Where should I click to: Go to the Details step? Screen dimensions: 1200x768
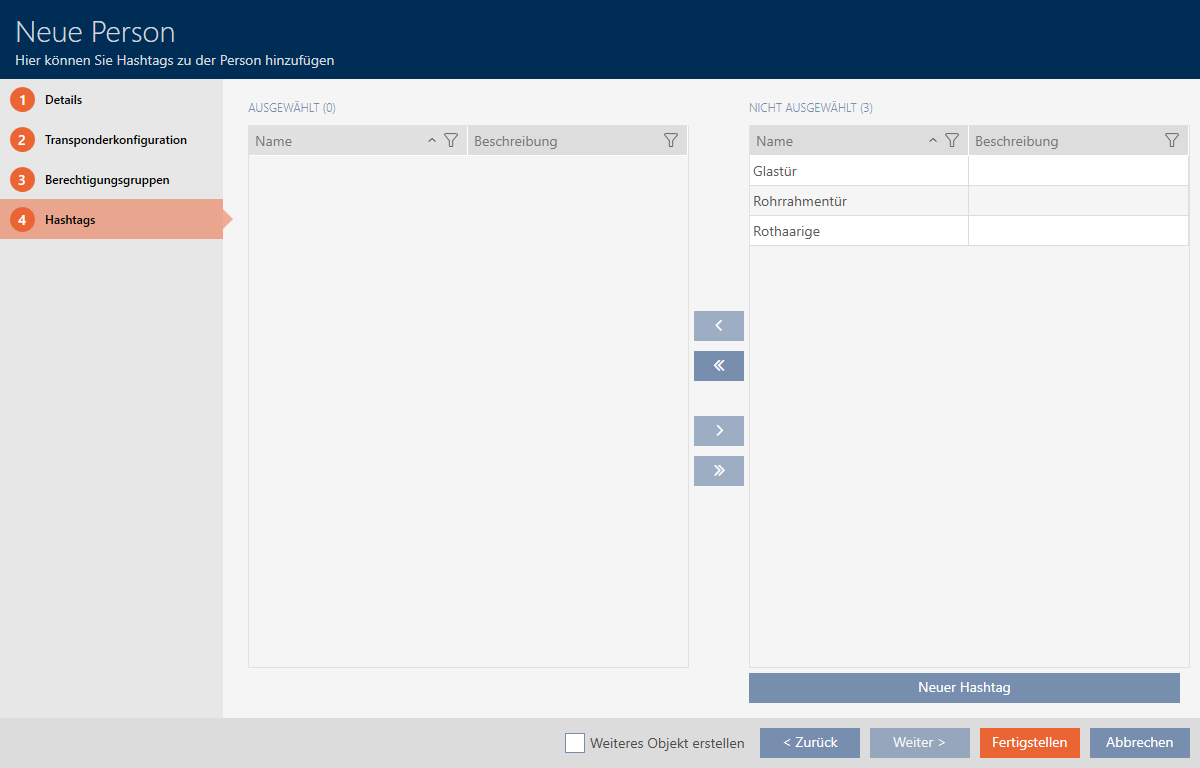pos(63,100)
